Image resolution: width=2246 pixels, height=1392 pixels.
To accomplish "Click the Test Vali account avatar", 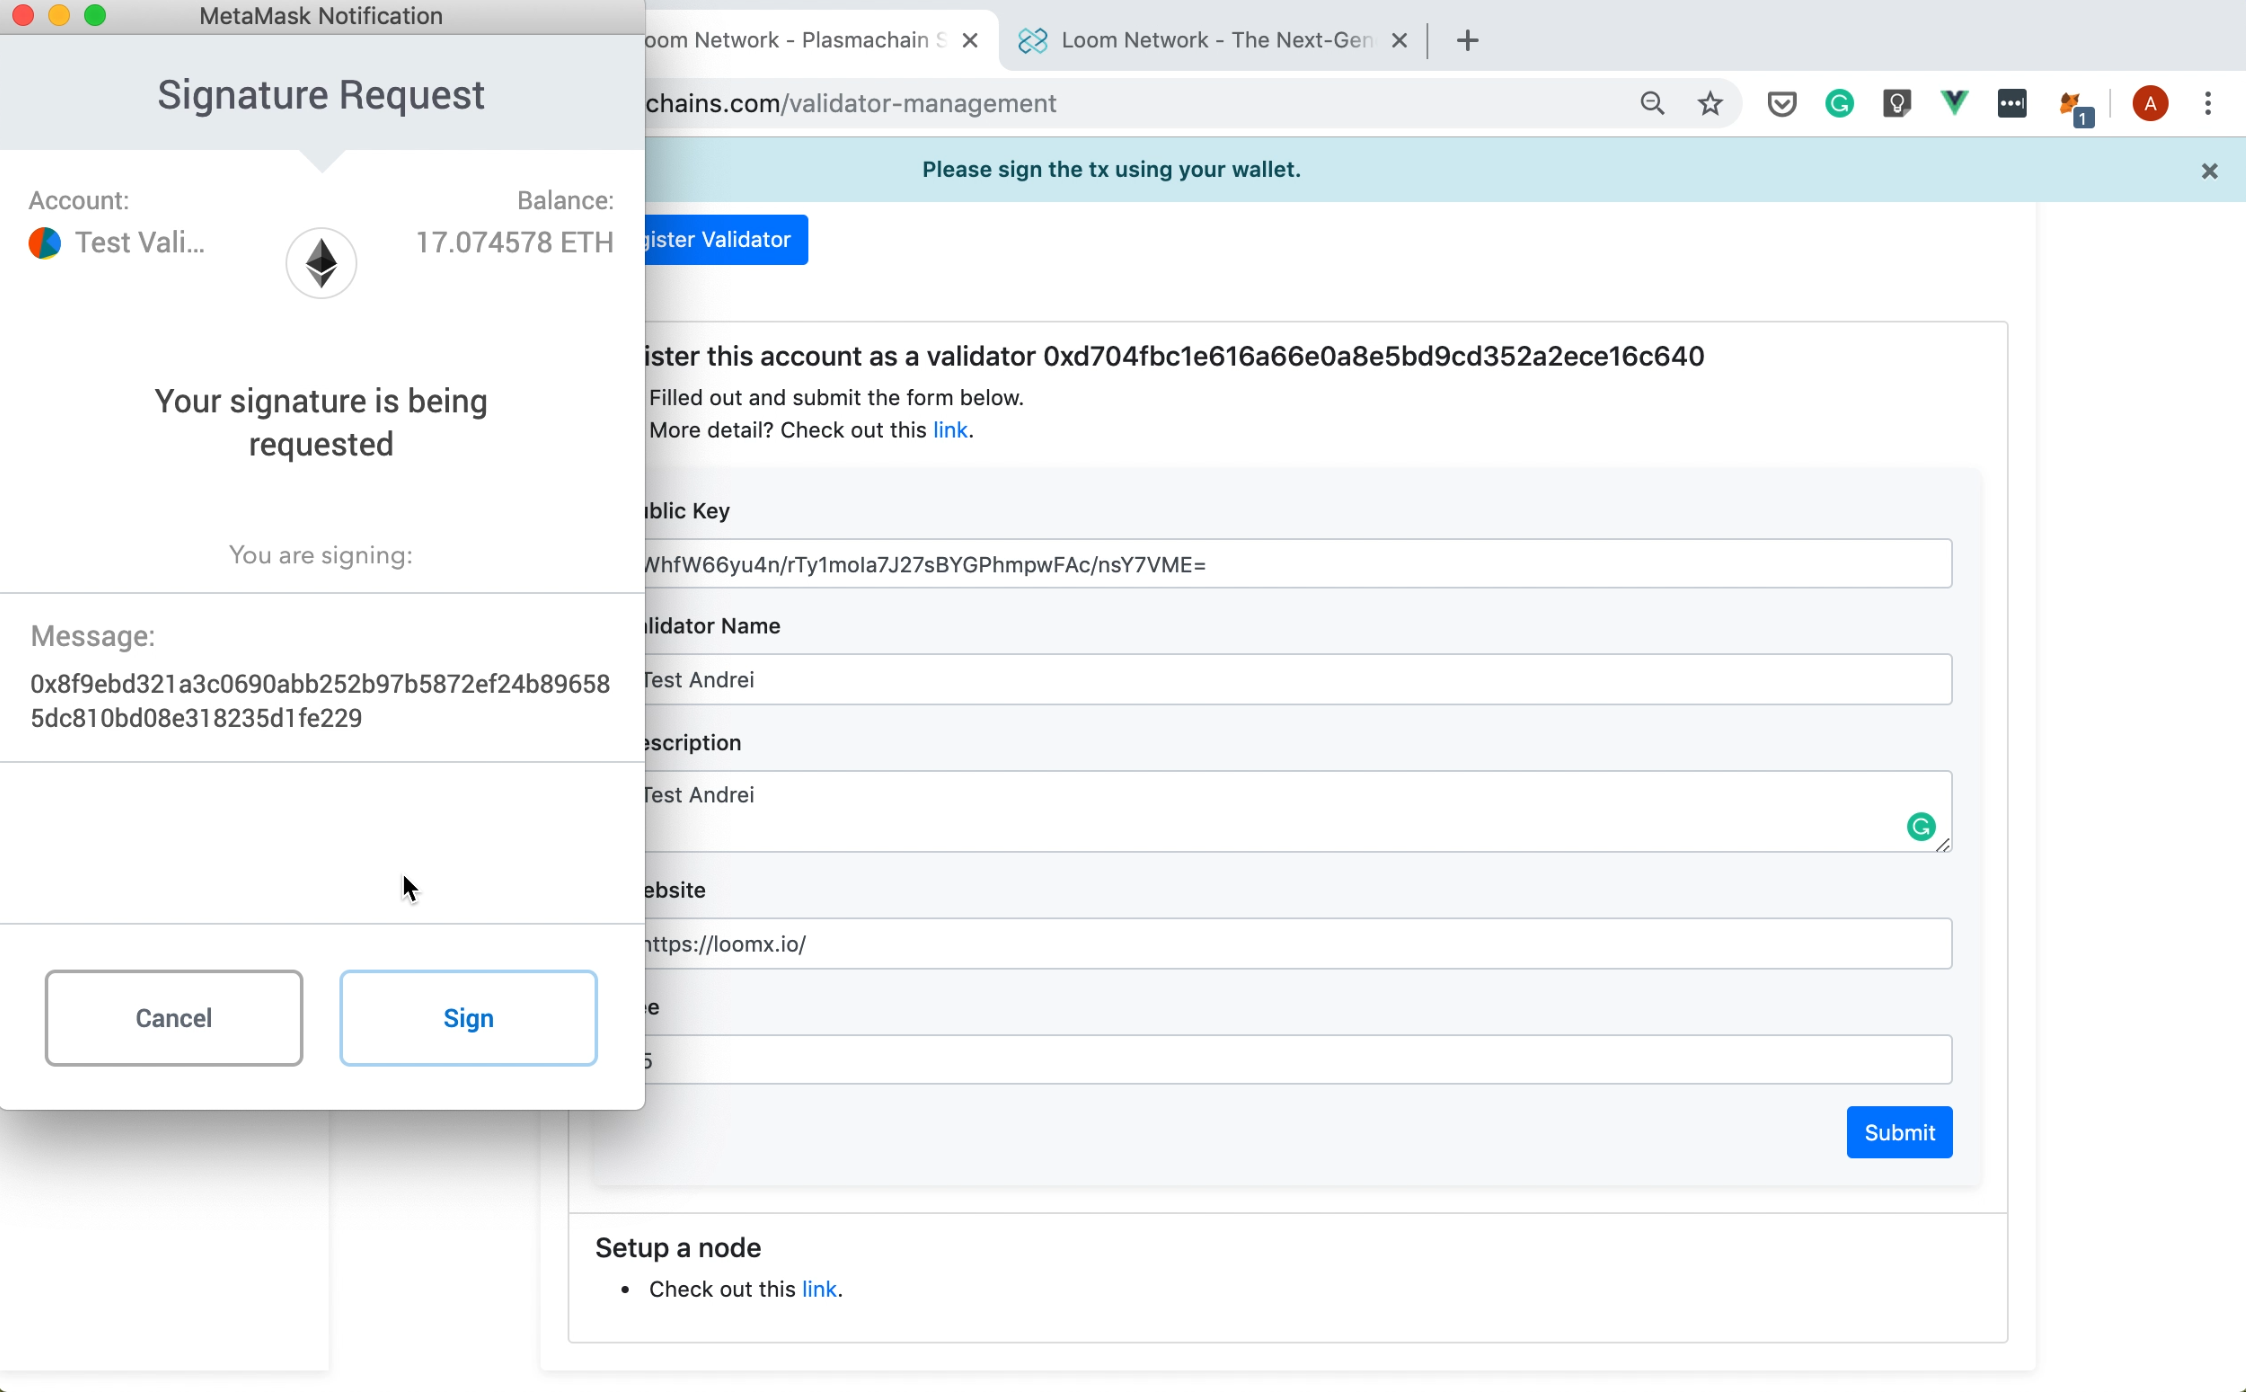I will (x=44, y=243).
